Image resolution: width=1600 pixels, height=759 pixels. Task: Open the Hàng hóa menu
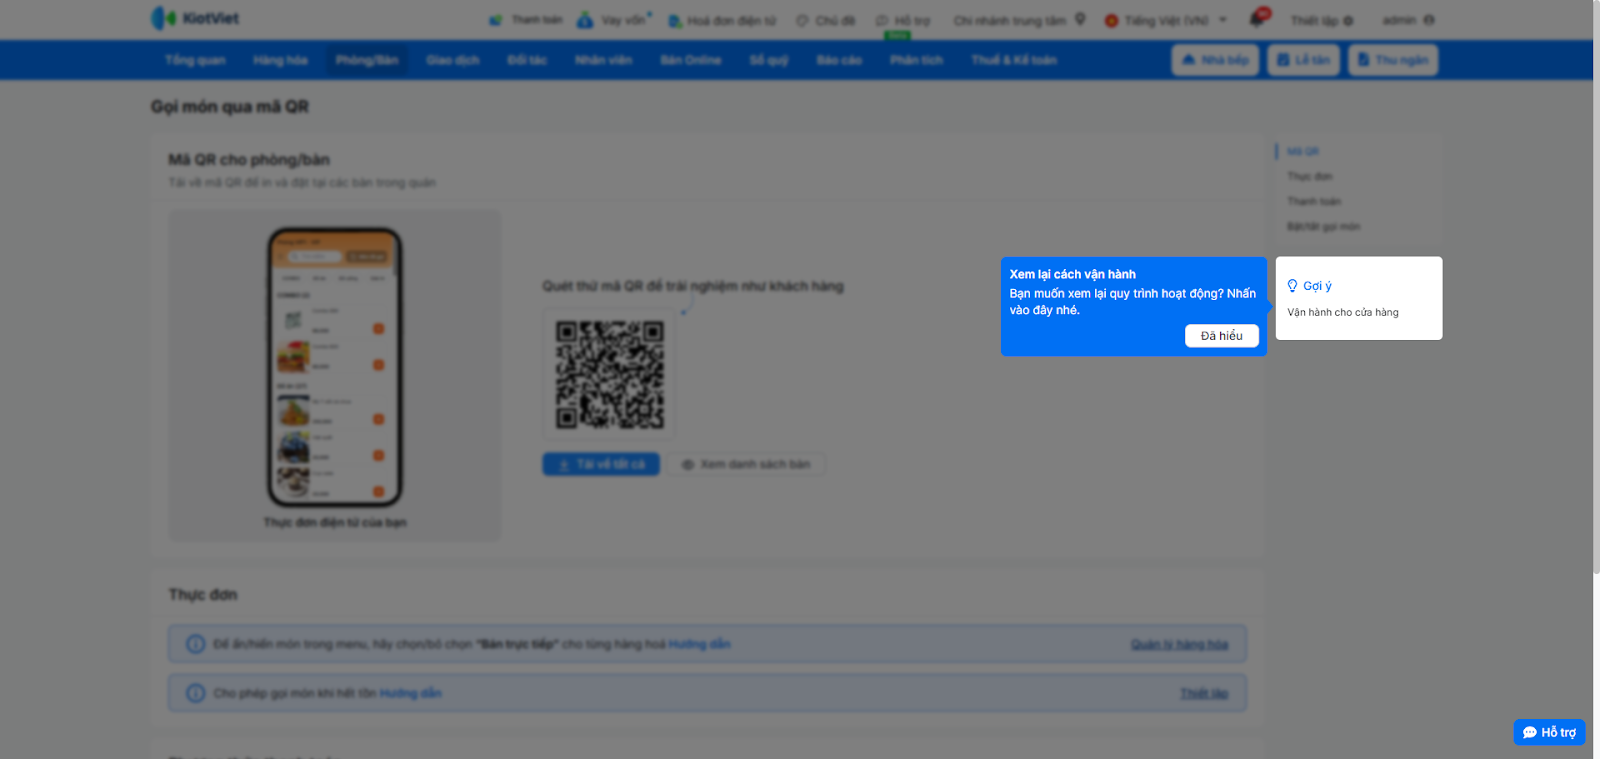tap(280, 60)
